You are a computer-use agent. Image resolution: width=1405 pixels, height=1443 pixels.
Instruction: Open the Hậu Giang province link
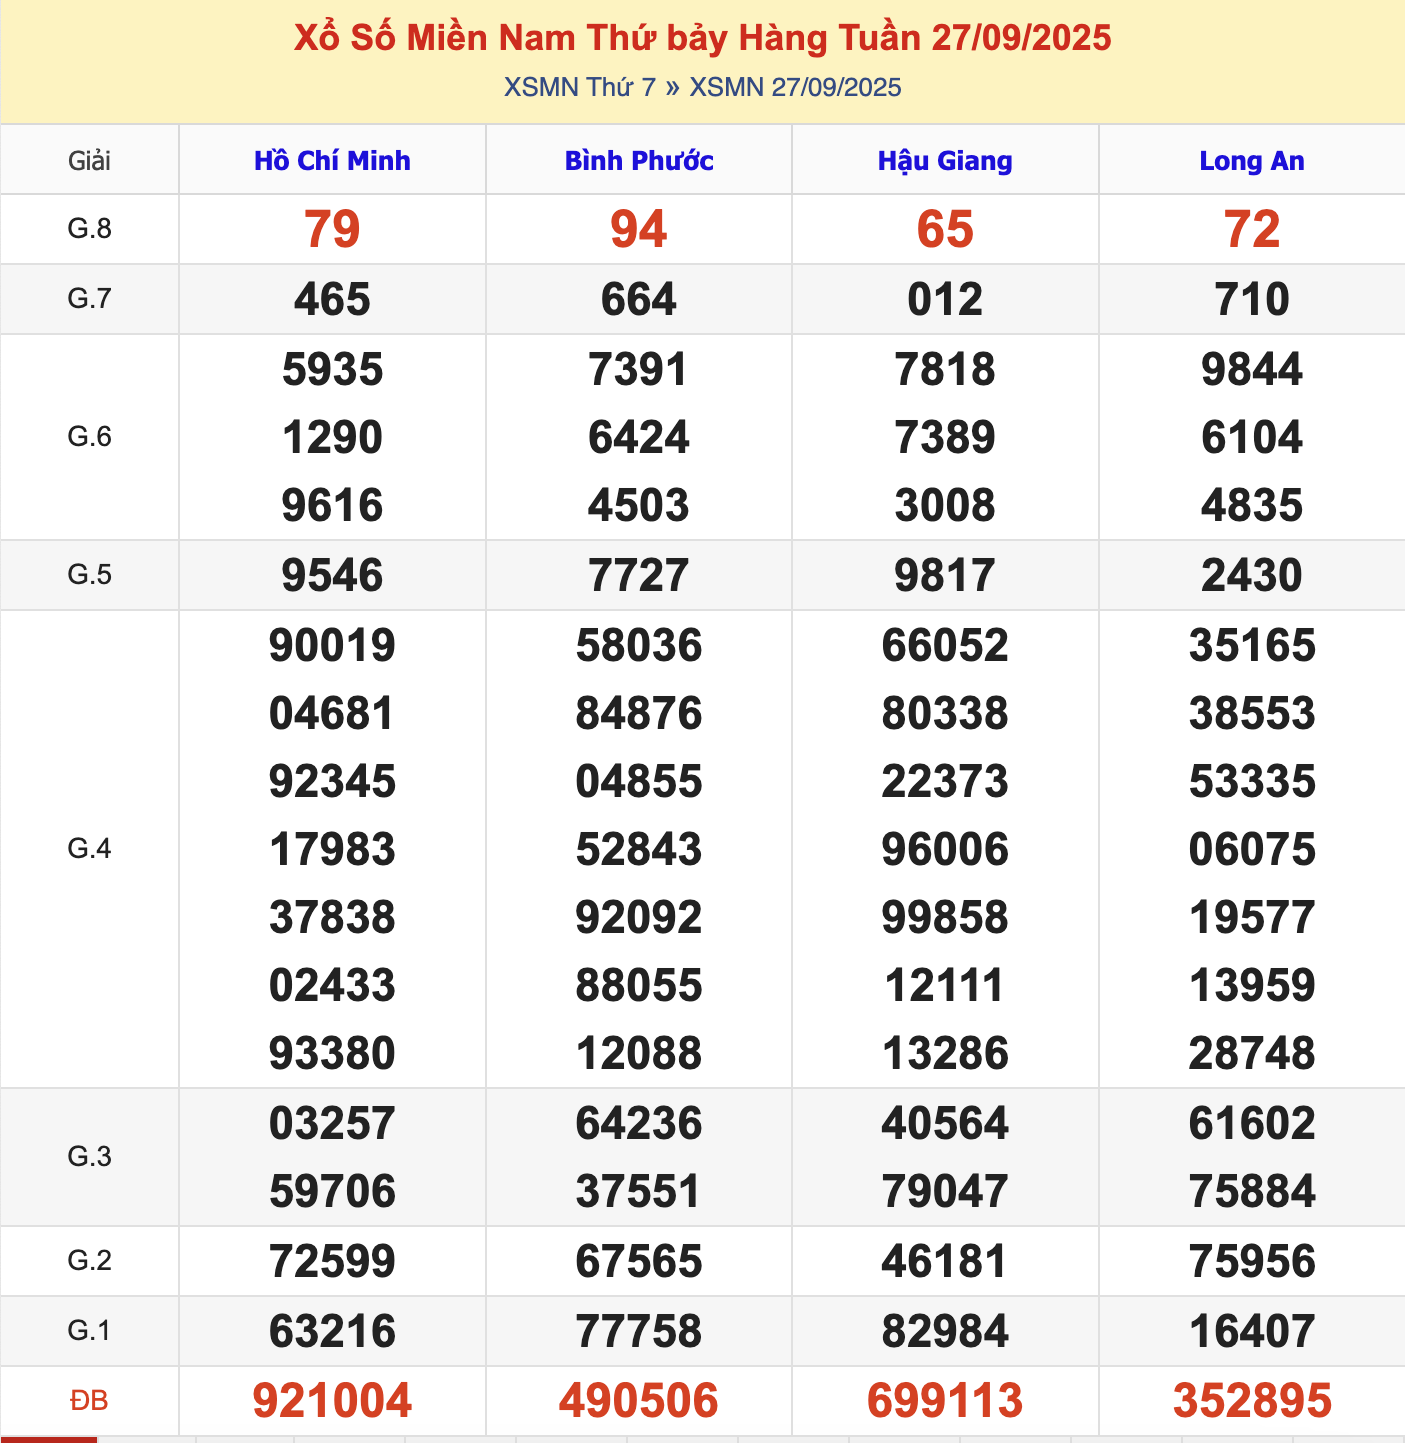pos(945,161)
